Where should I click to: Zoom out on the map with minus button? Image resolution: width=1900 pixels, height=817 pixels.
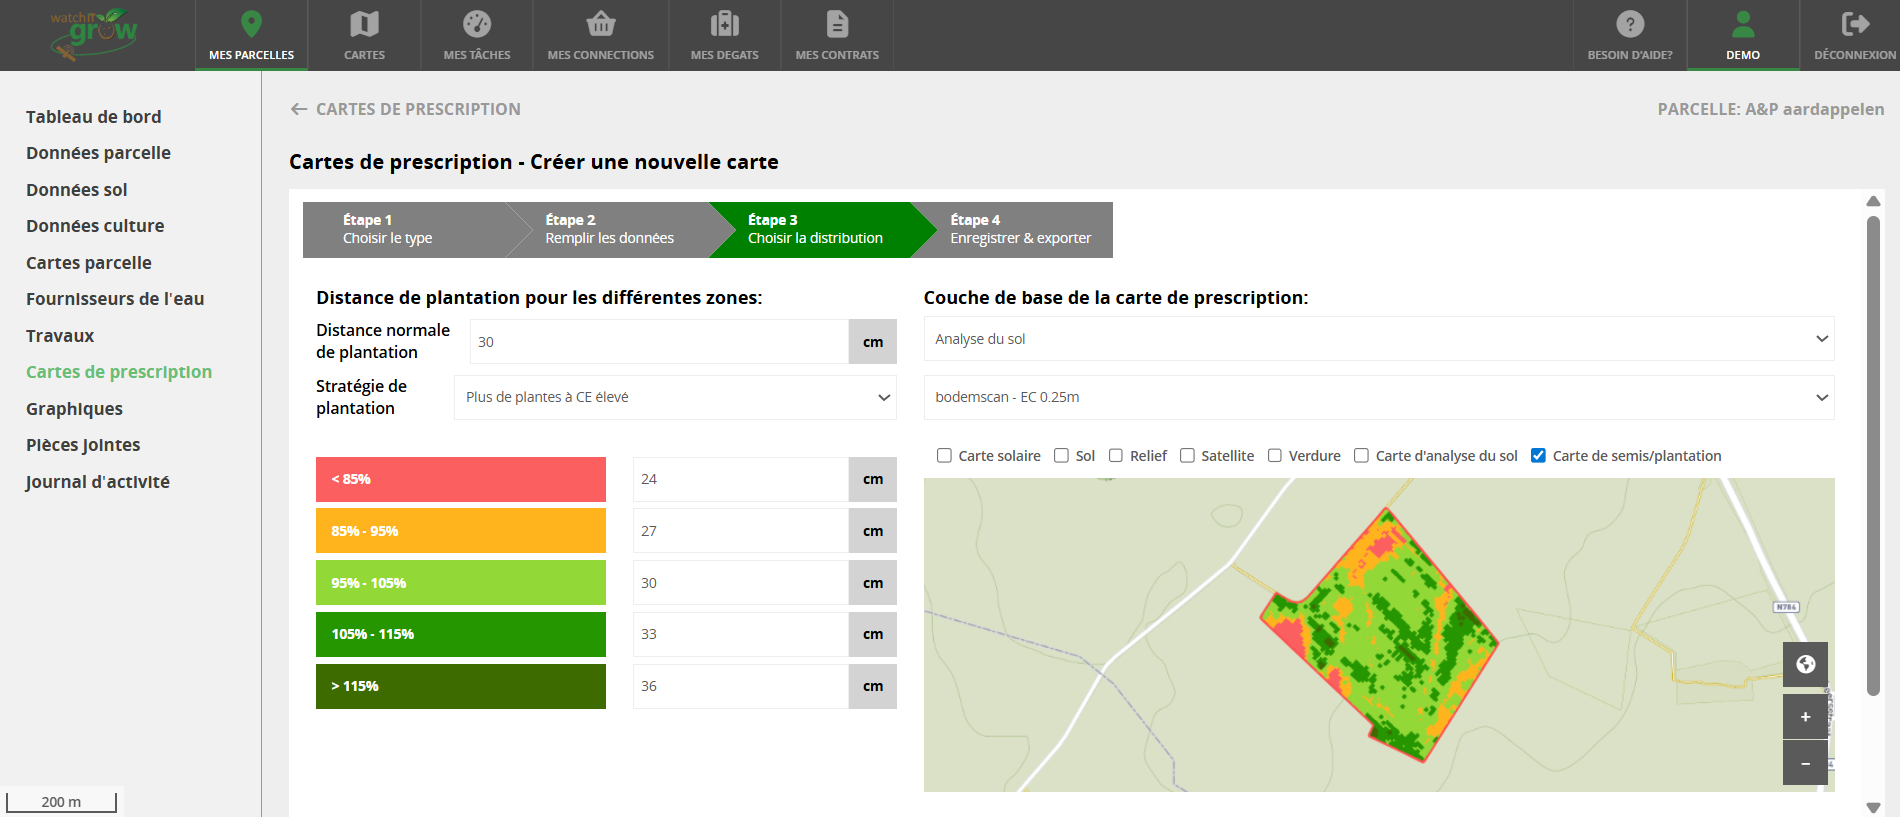tap(1805, 763)
